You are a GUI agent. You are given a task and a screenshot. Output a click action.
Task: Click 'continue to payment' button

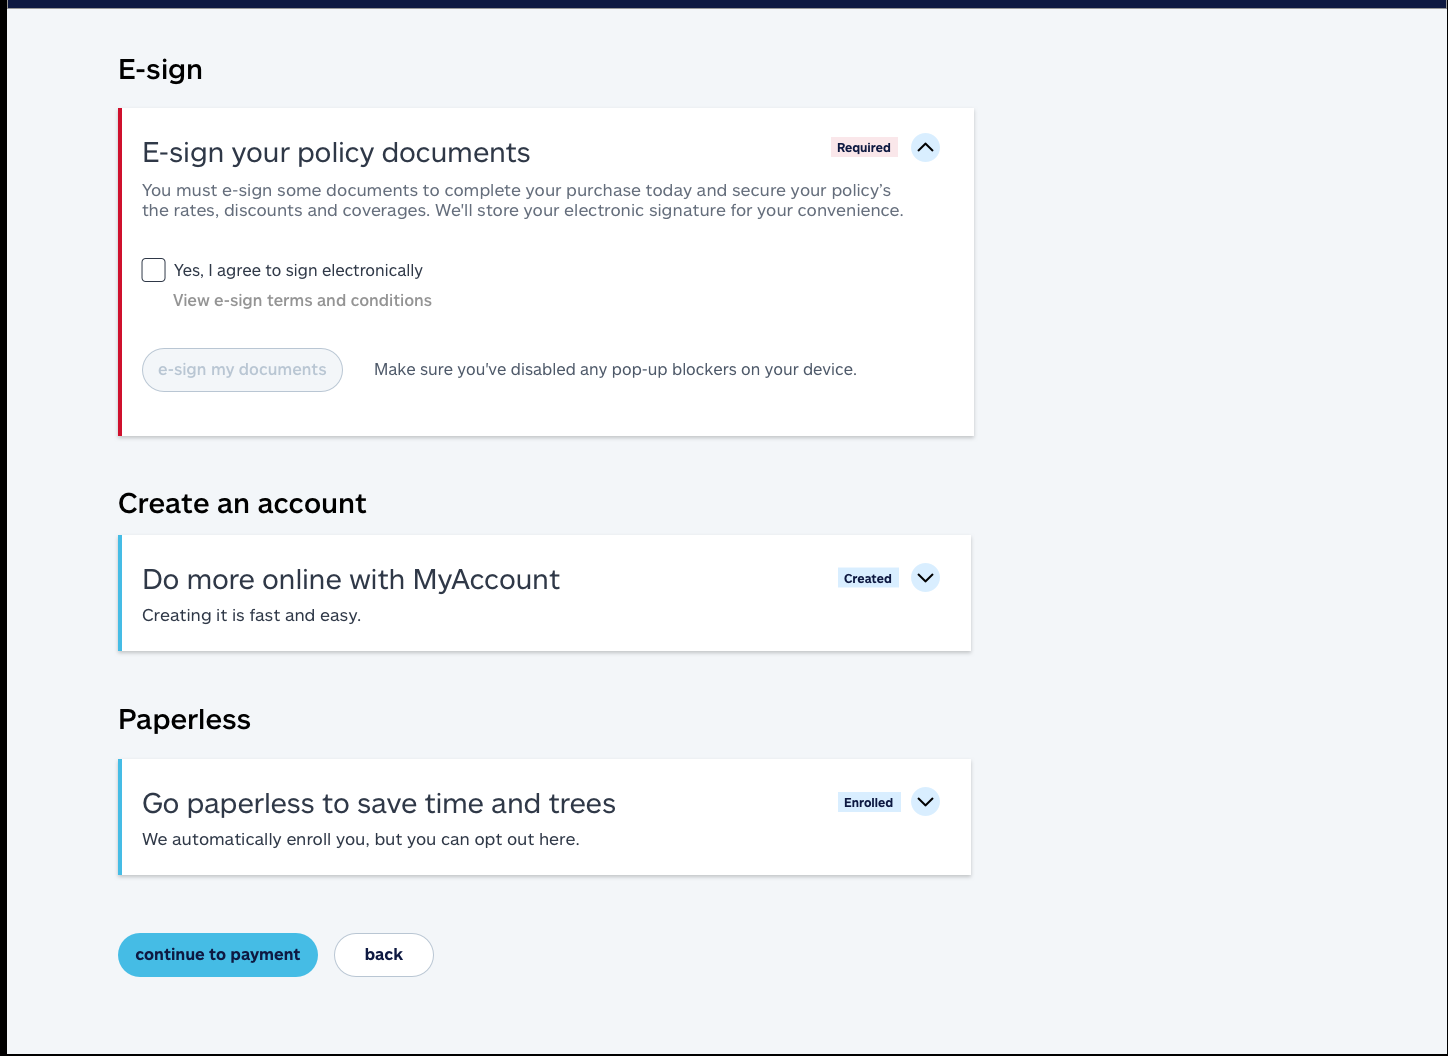[218, 955]
